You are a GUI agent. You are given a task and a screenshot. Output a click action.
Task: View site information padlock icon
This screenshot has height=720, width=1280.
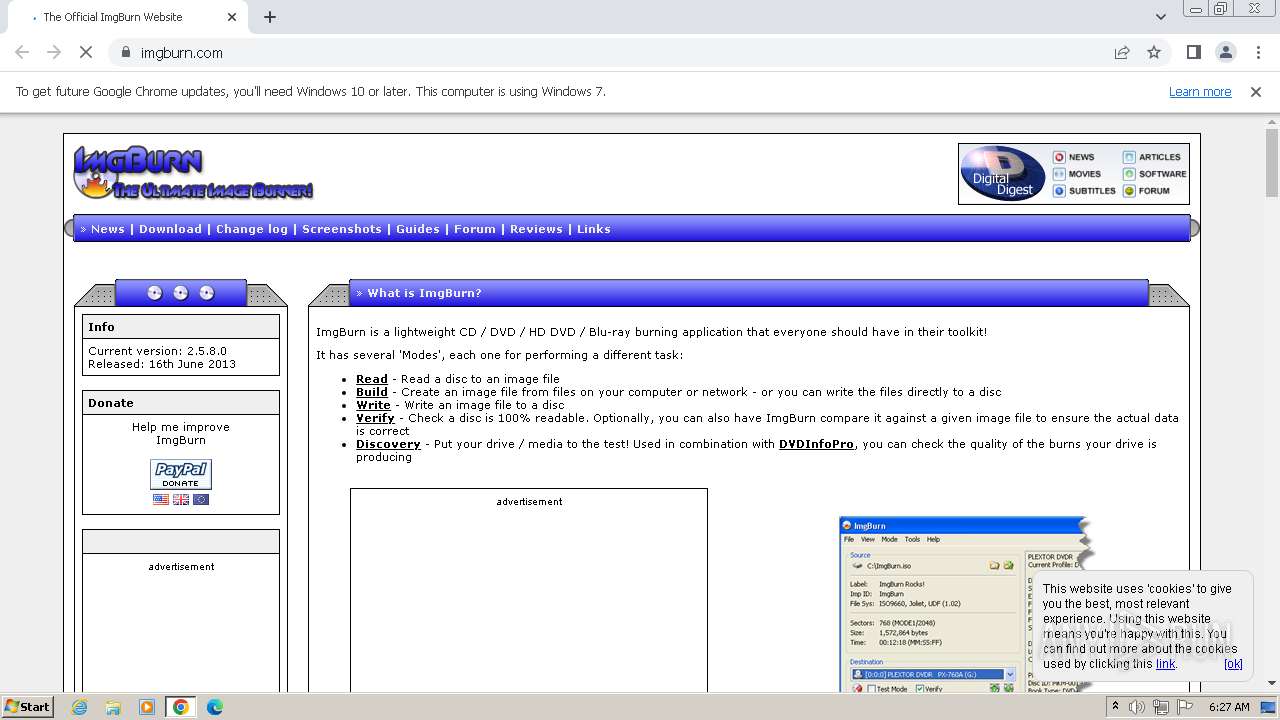pyautogui.click(x=125, y=52)
